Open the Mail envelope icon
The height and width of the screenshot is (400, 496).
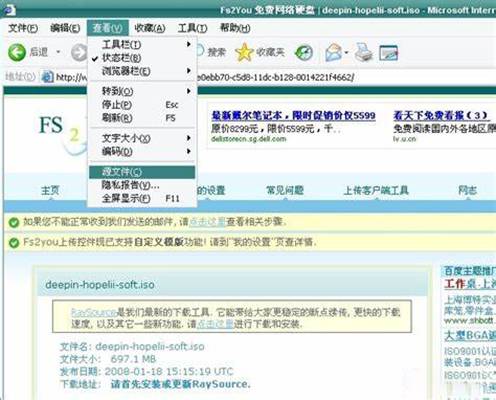(x=334, y=52)
